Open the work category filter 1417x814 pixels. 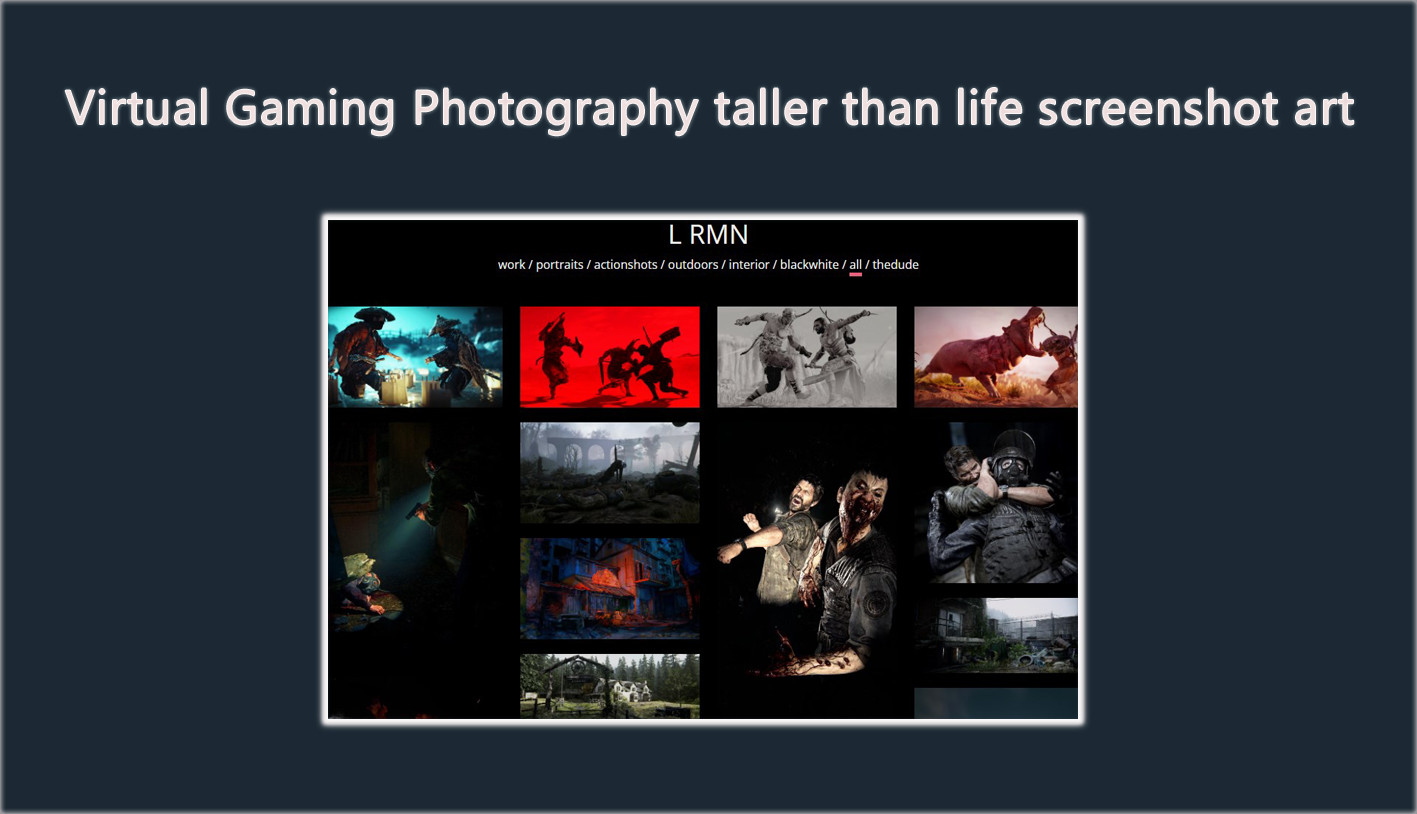coord(511,264)
